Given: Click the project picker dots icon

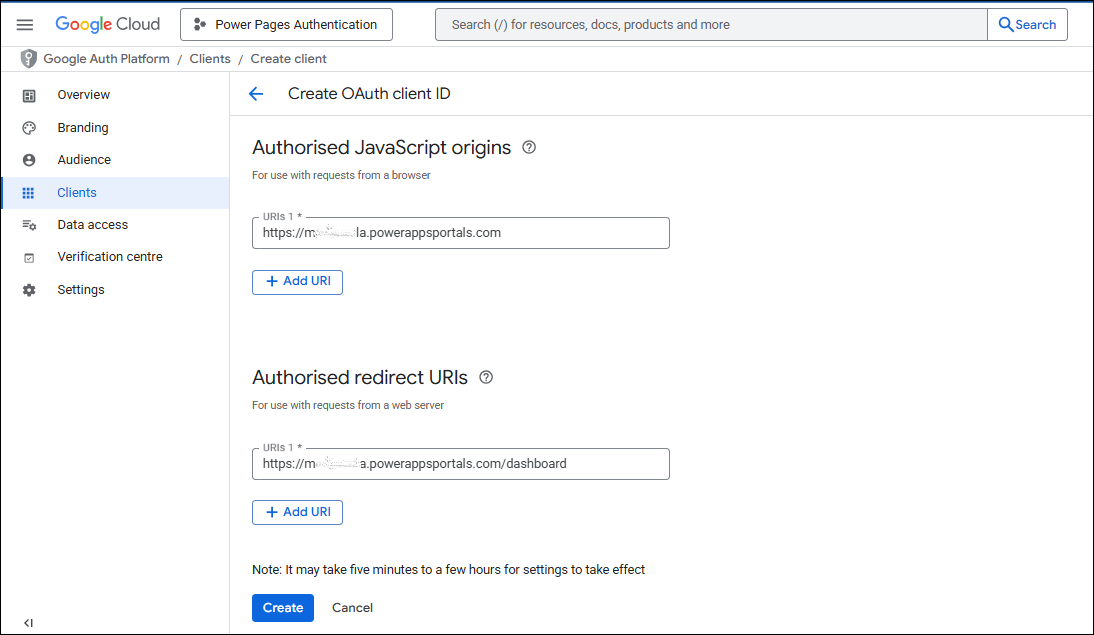Looking at the screenshot, I should tap(200, 24).
